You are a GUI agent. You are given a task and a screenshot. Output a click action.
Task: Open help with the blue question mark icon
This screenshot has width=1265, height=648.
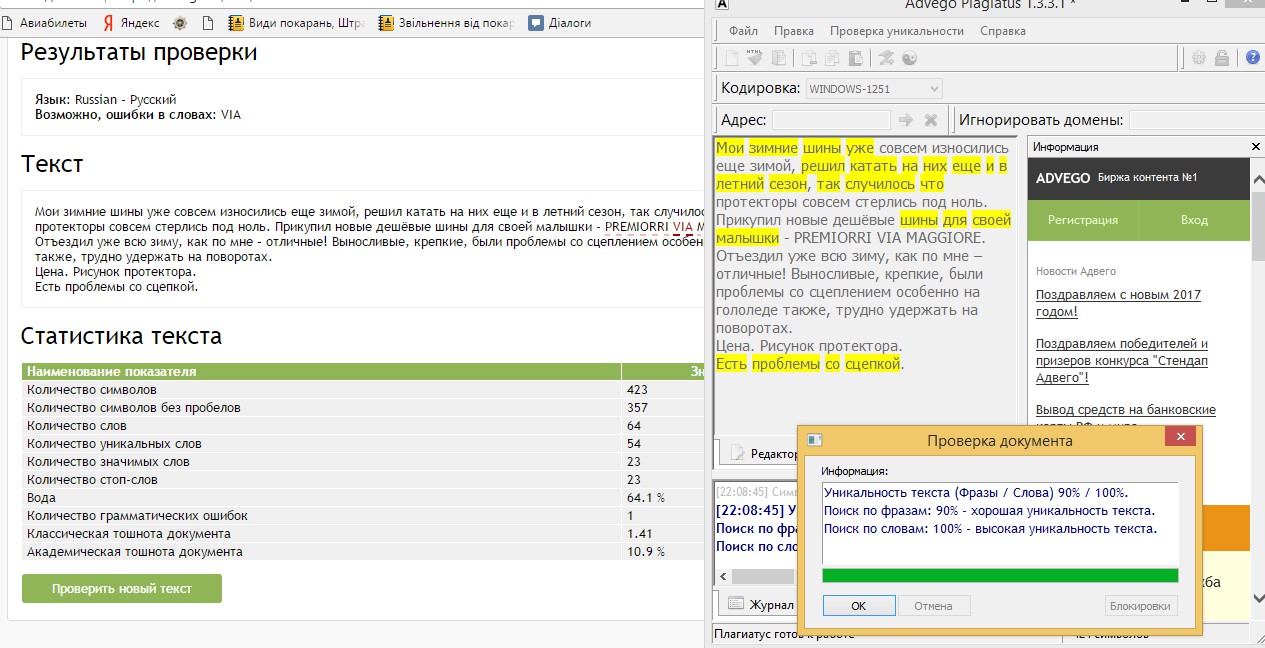pyautogui.click(x=1252, y=58)
